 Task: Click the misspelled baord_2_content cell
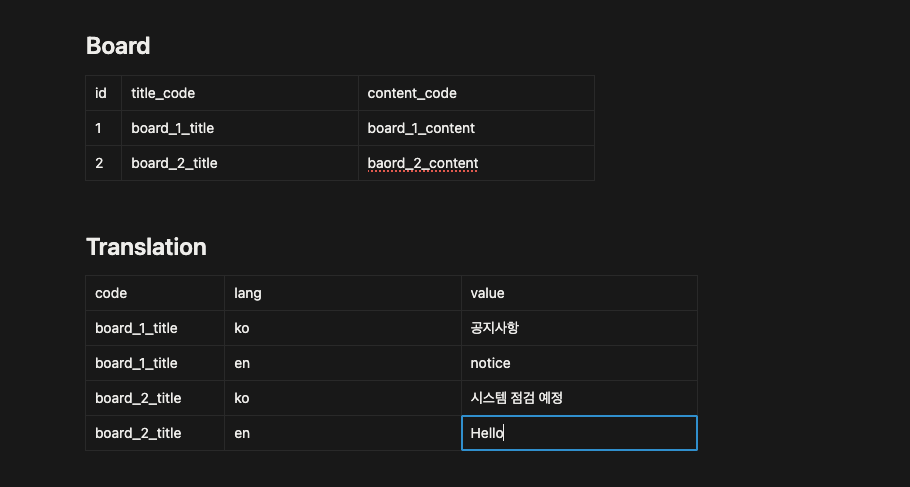click(423, 163)
